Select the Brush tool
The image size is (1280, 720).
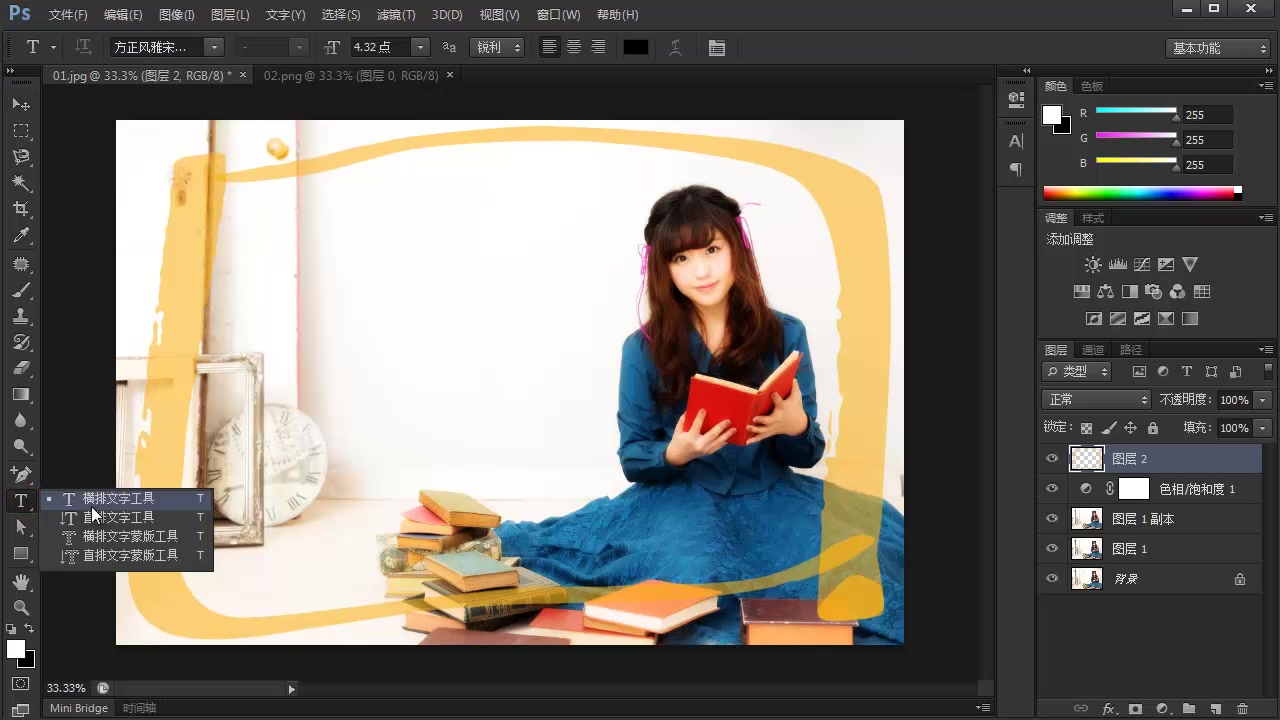click(20, 291)
